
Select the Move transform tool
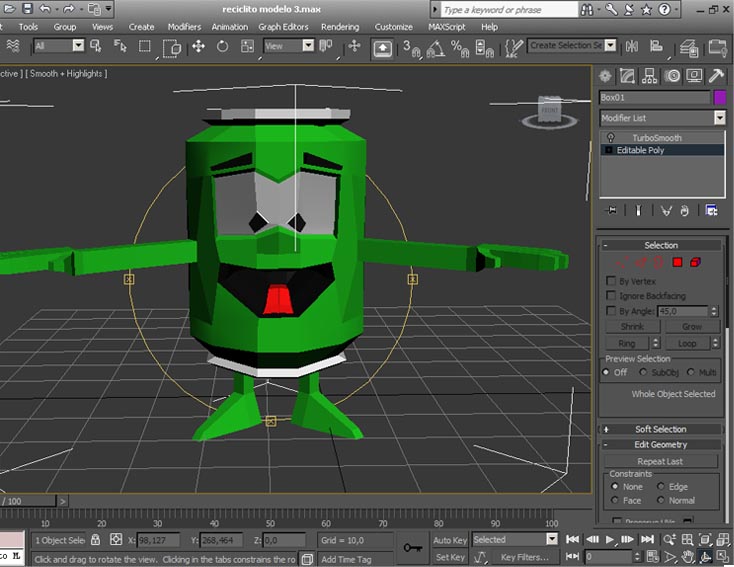point(198,46)
